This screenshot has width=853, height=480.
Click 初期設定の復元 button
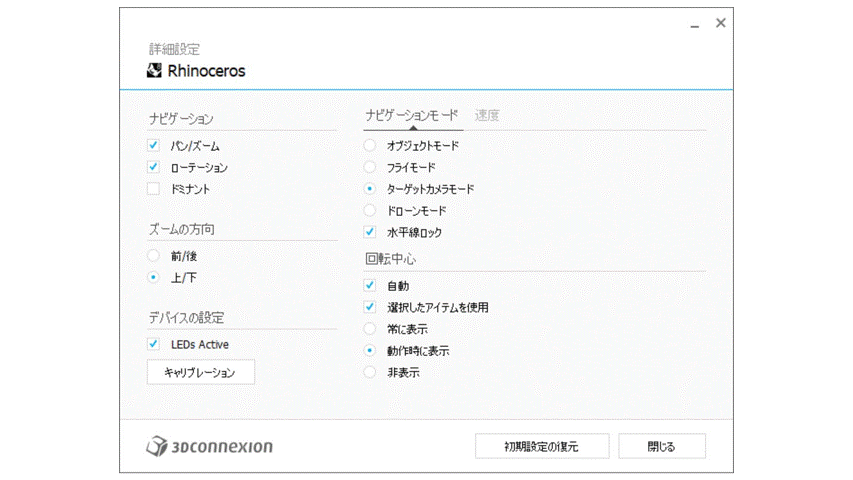(542, 446)
